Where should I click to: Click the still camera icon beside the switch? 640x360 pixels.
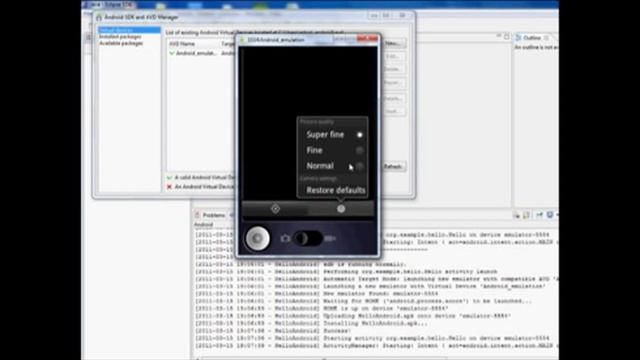pyautogui.click(x=285, y=238)
